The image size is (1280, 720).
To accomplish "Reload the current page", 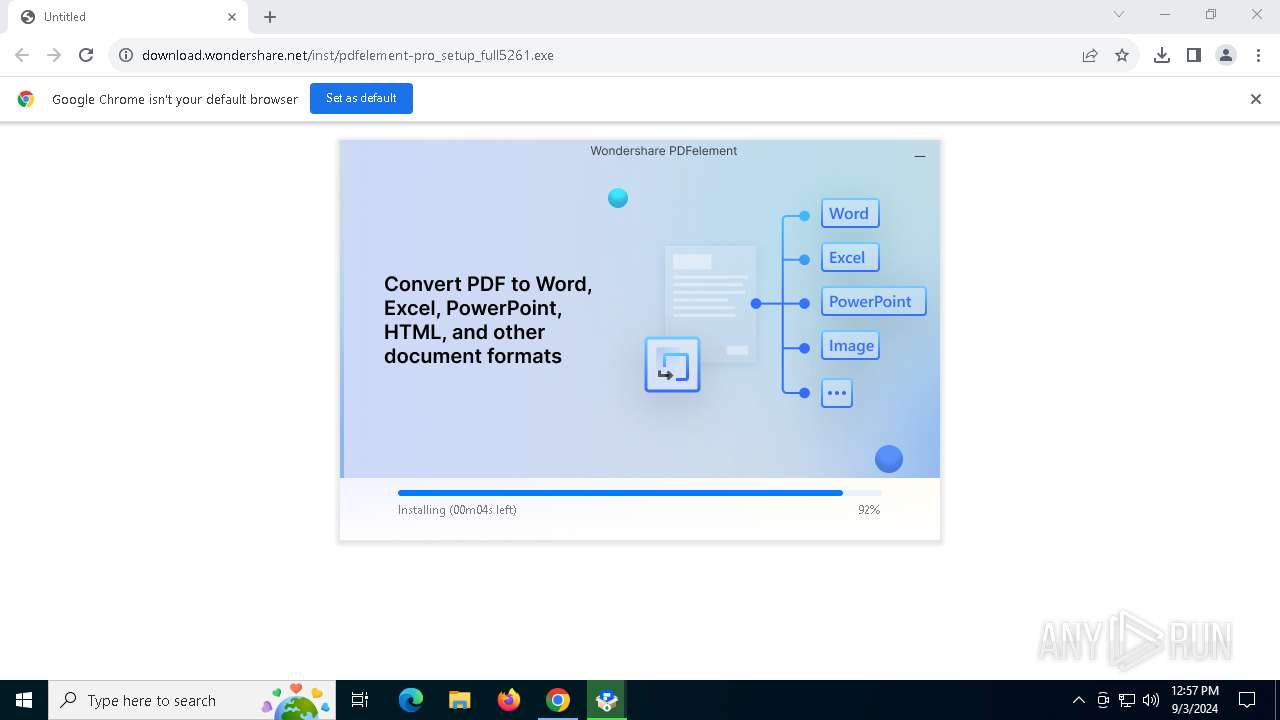I will 86,55.
